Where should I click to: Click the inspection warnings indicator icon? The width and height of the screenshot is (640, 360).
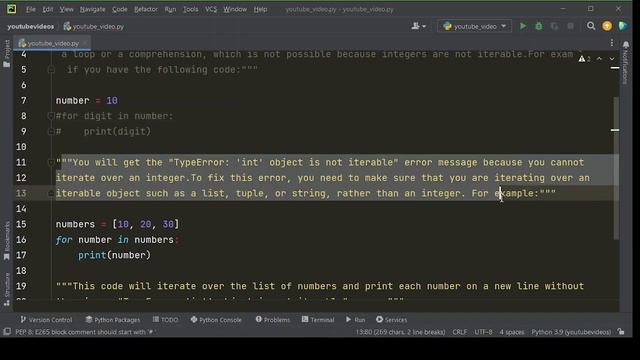[x=584, y=59]
